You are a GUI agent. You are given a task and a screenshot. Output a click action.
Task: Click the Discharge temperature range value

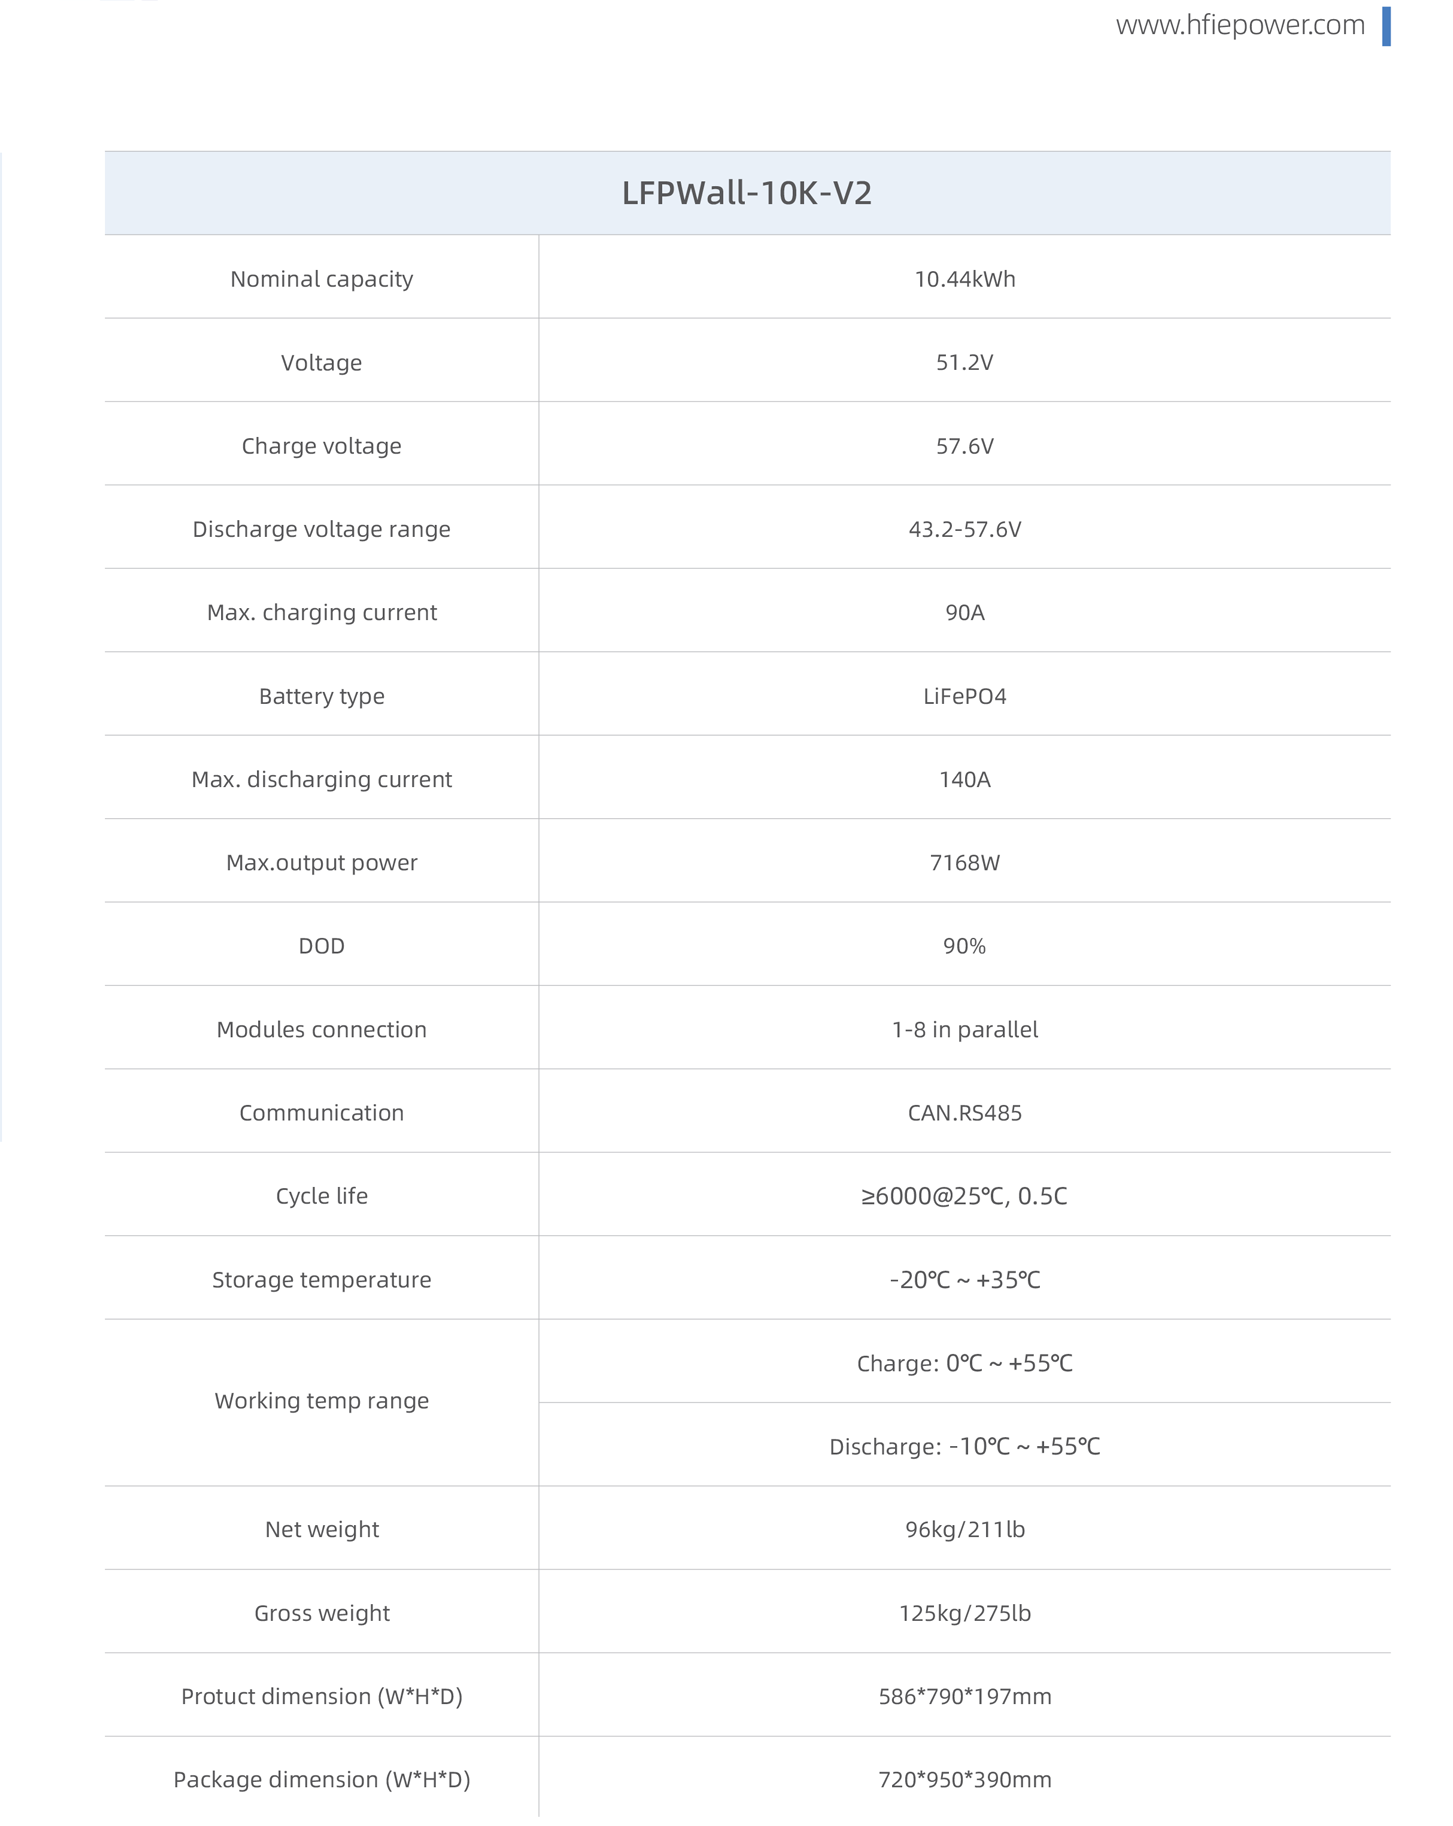click(x=964, y=1446)
